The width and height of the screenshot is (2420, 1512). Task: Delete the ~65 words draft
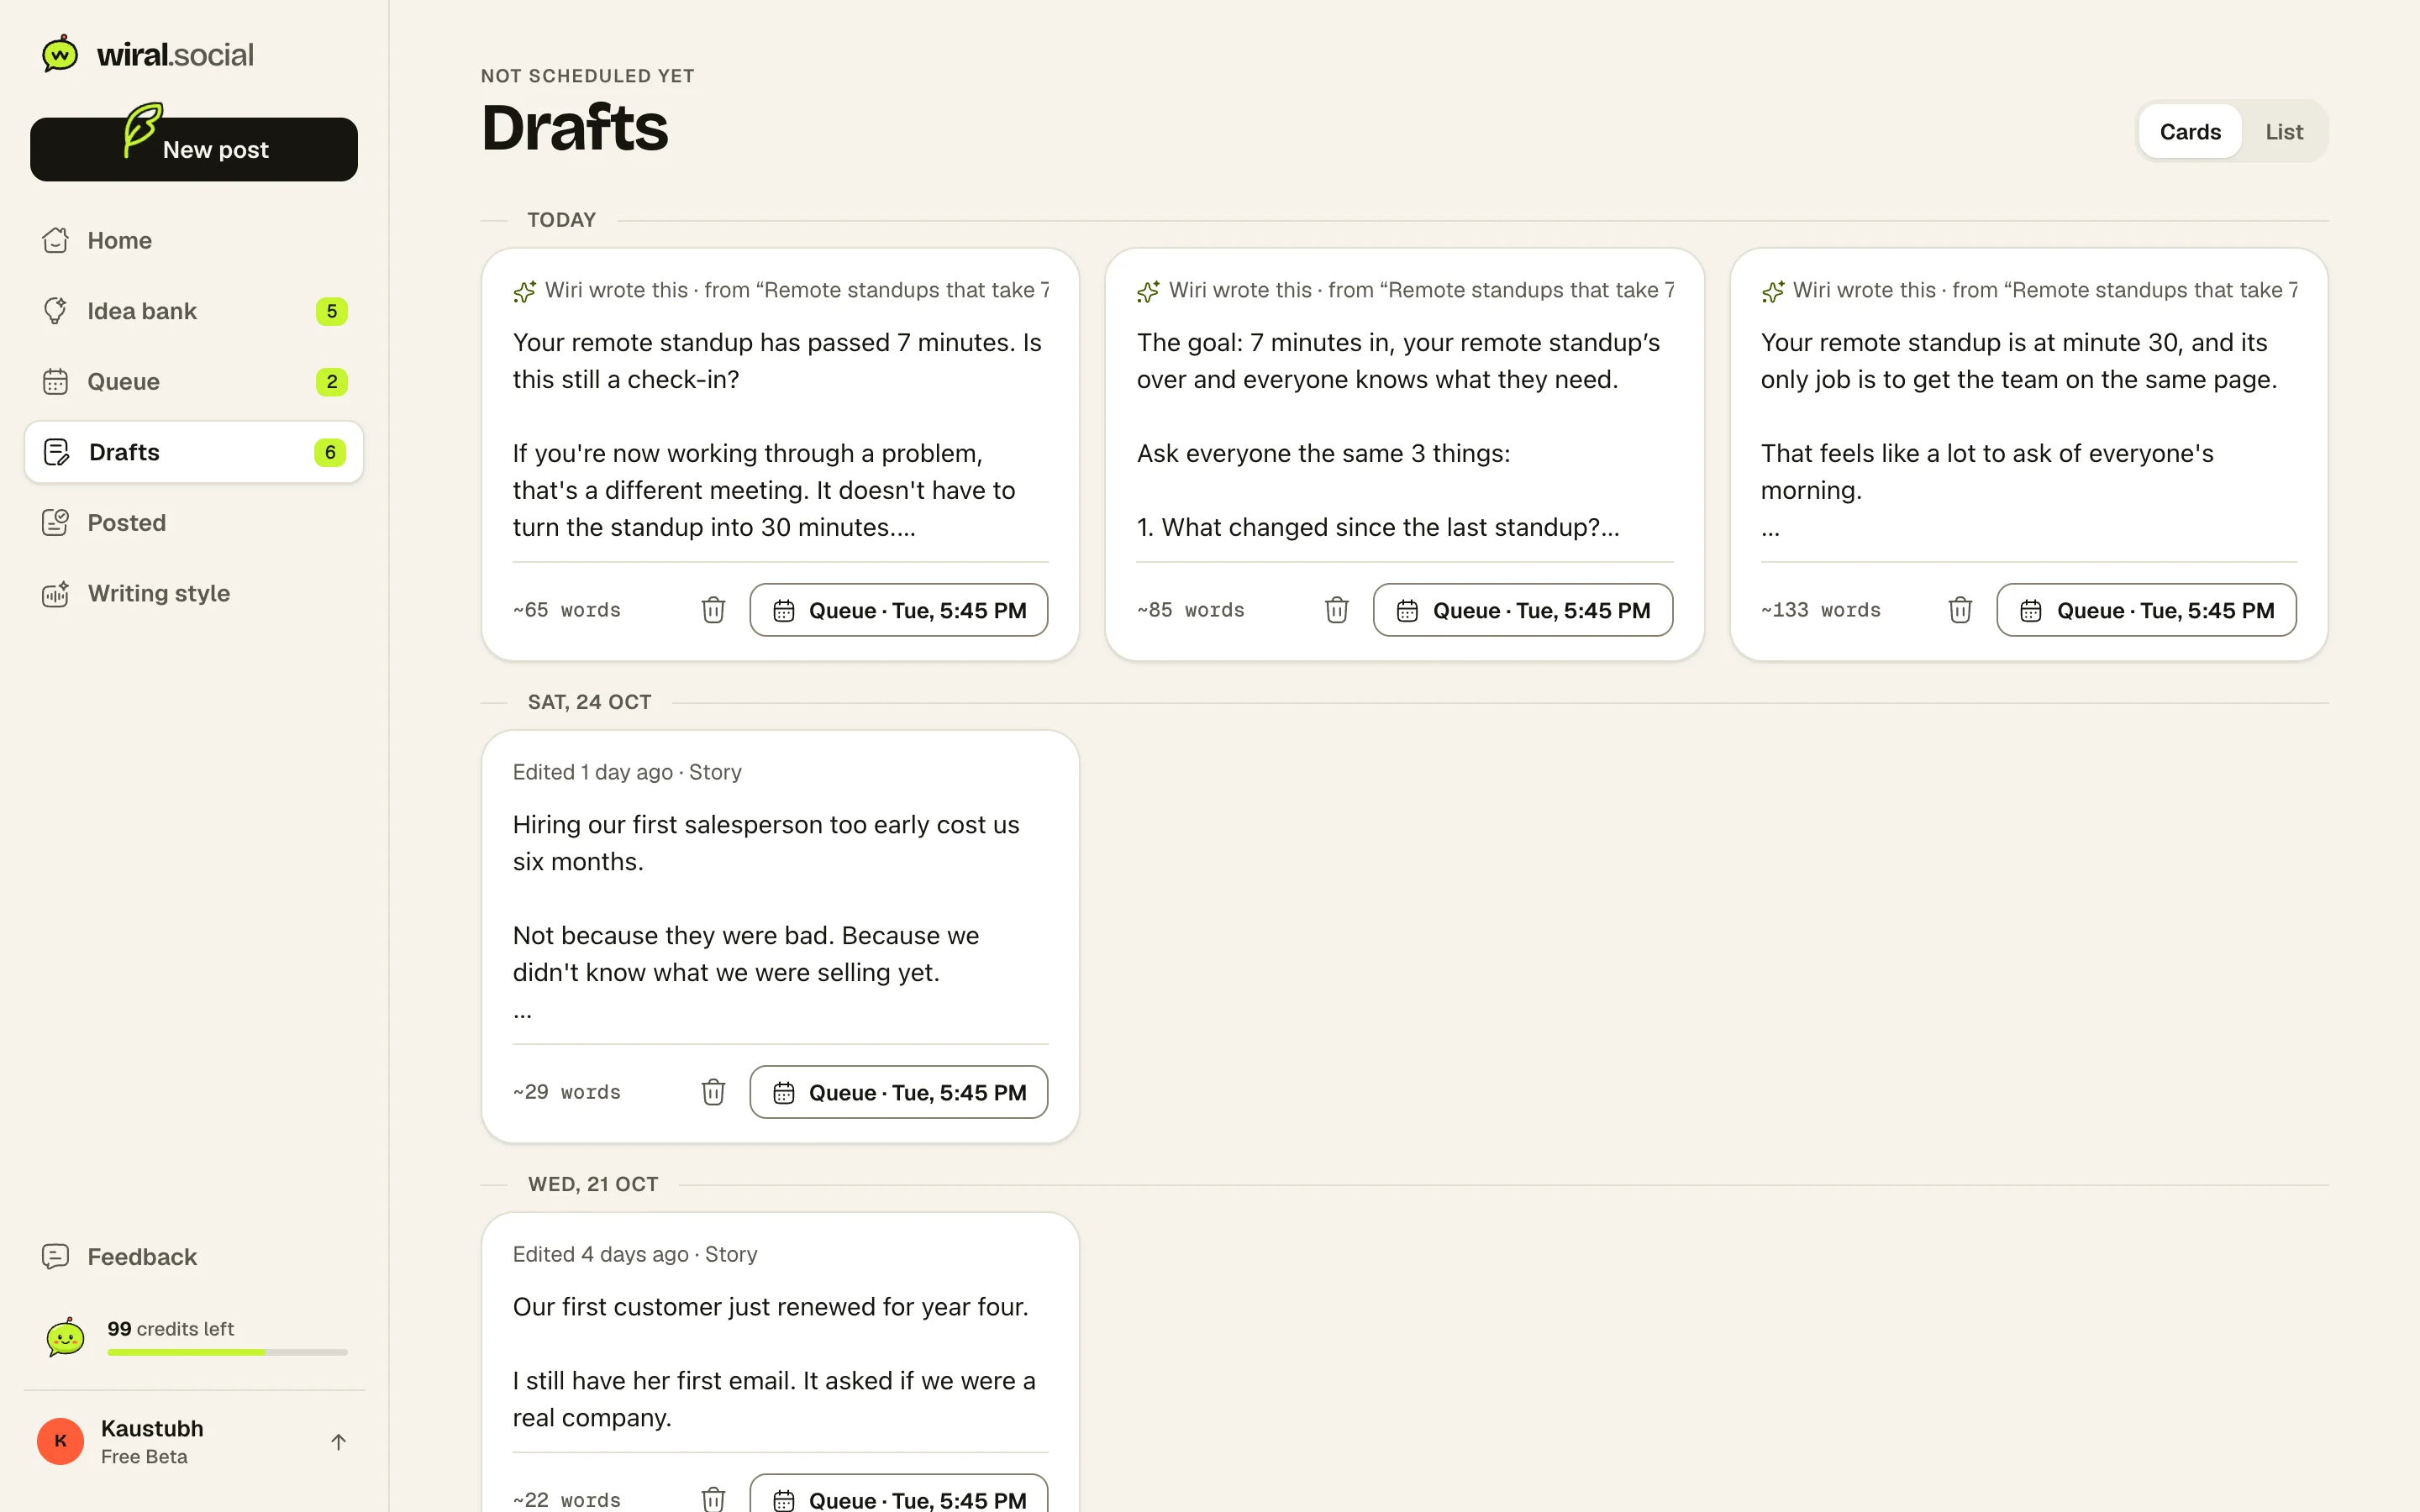713,610
